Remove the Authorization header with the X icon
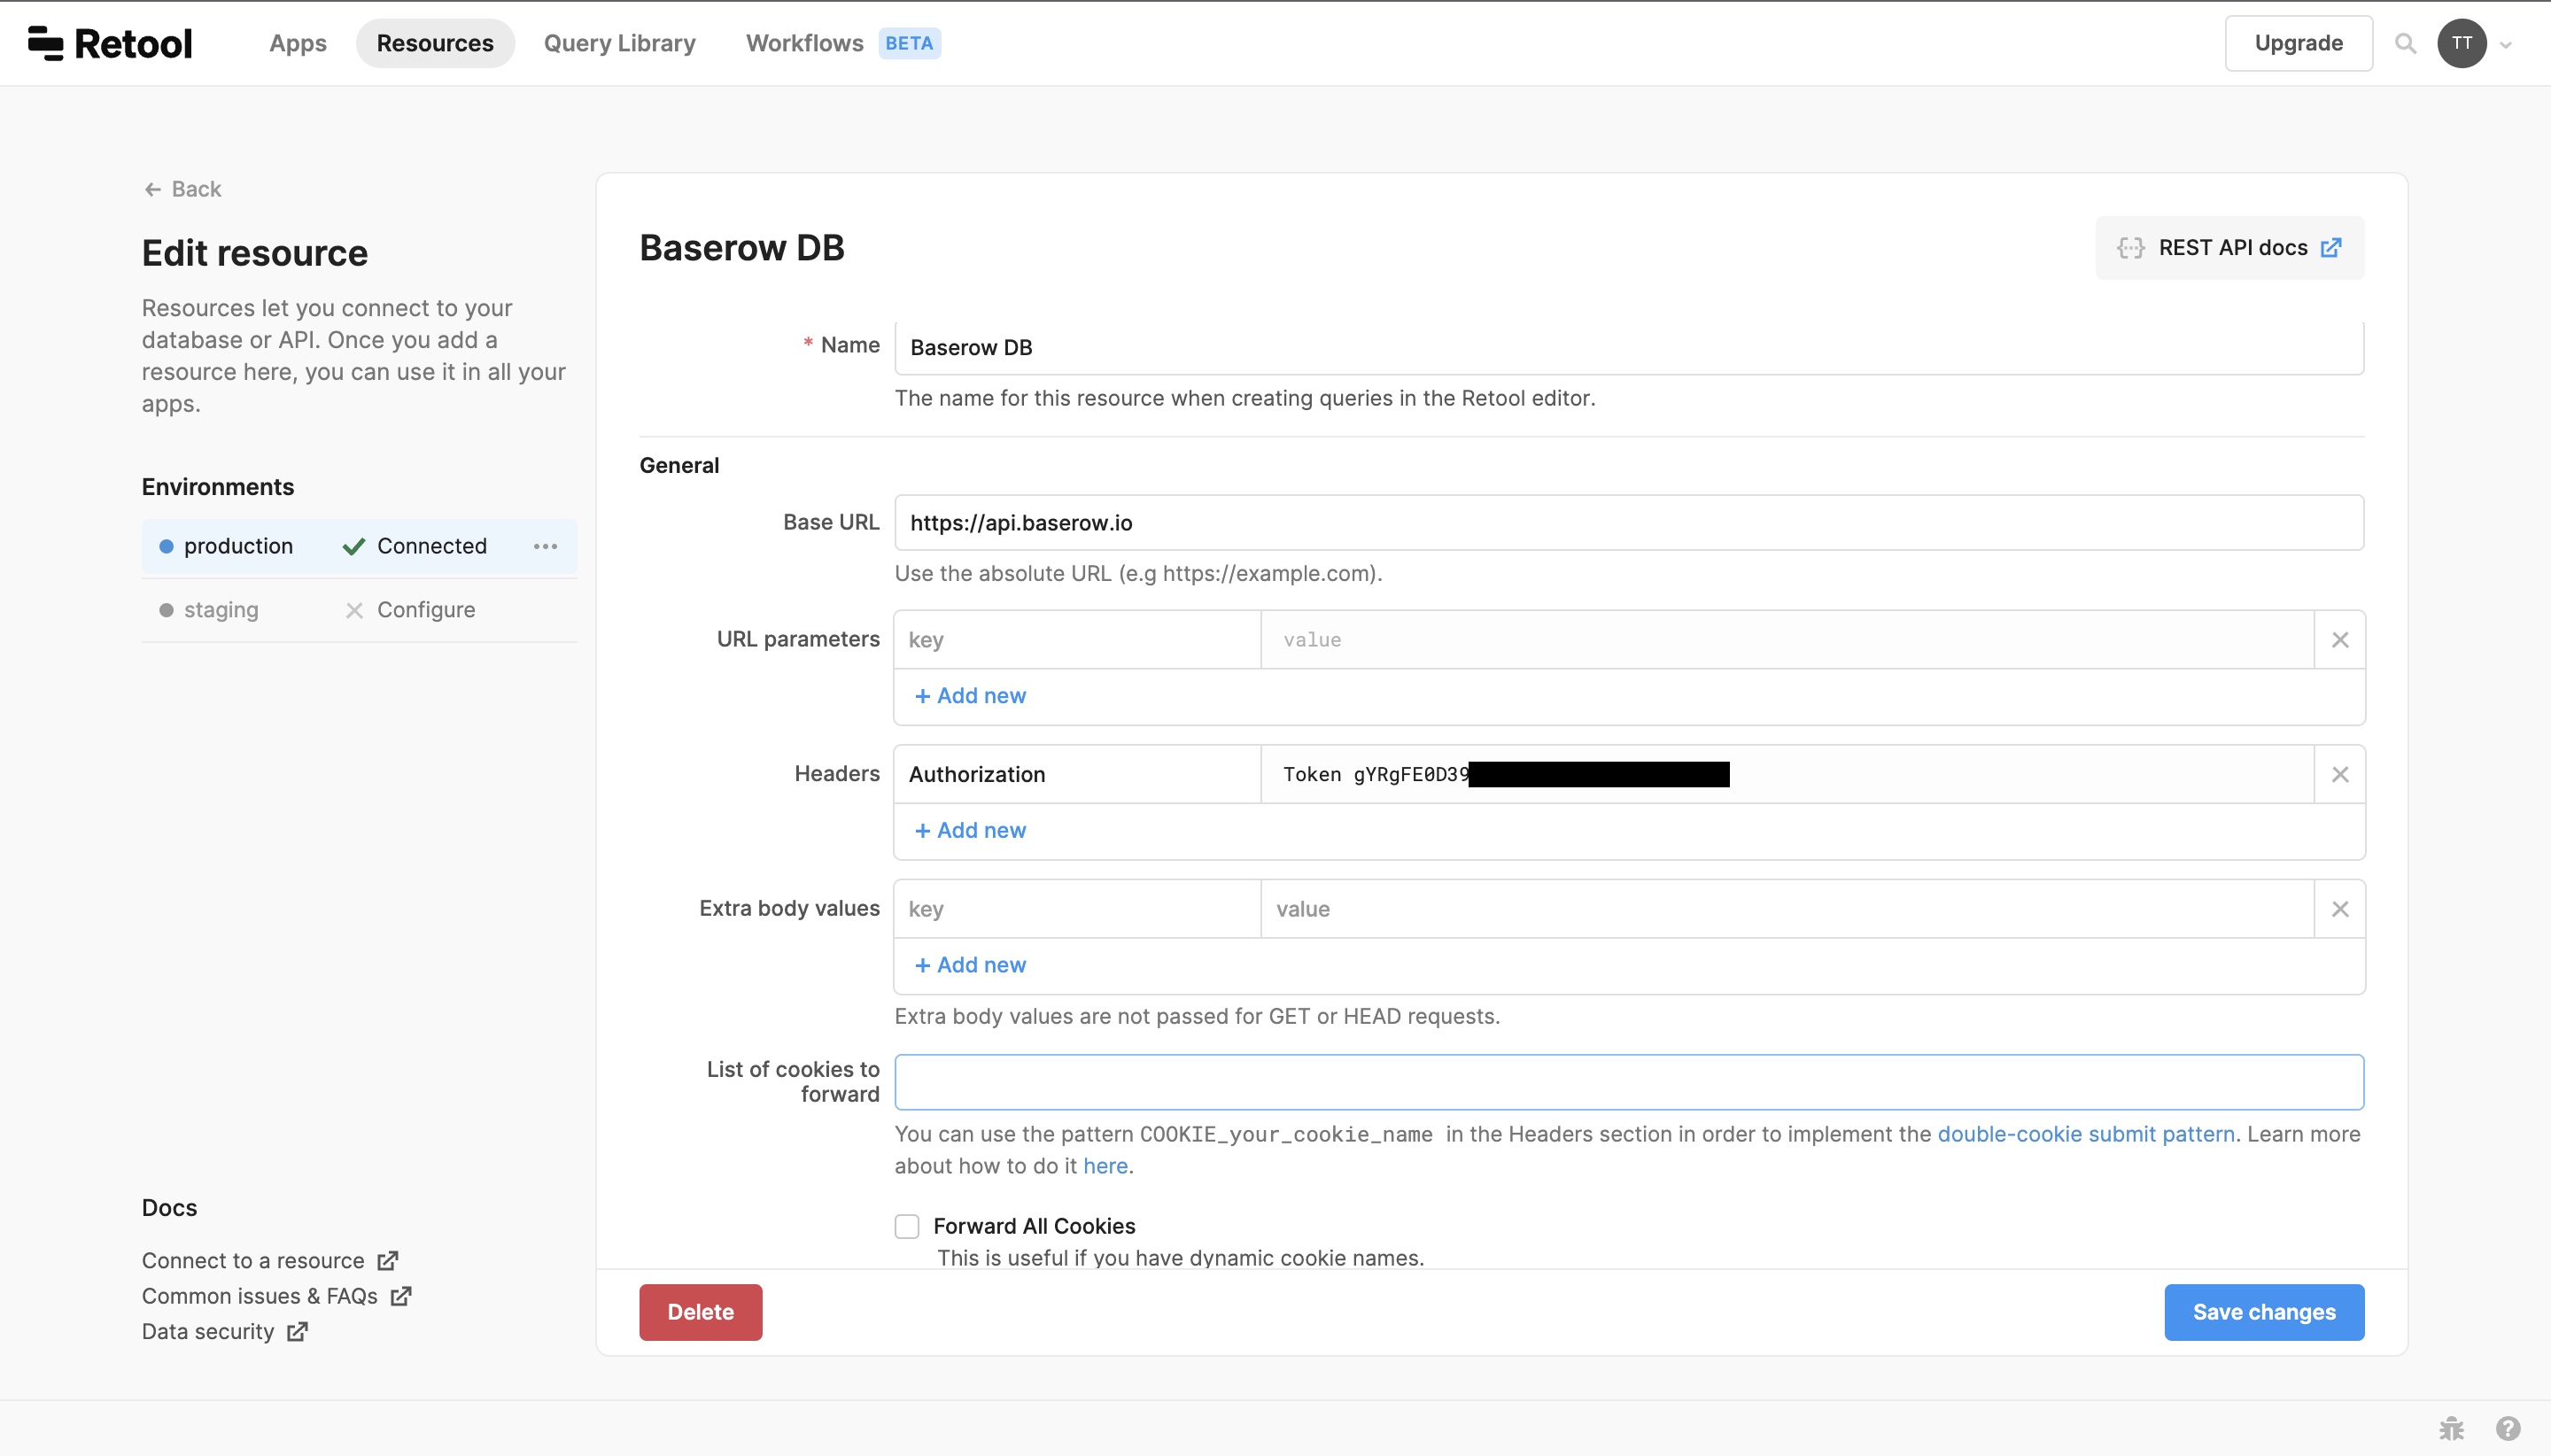This screenshot has width=2551, height=1456. (2339, 773)
